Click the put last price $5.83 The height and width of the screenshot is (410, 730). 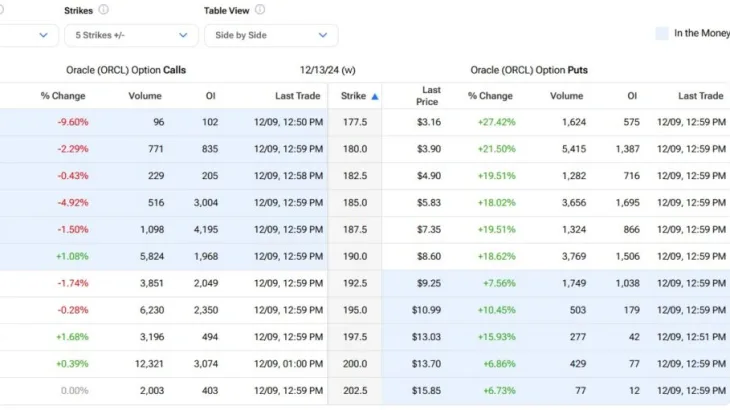click(429, 203)
